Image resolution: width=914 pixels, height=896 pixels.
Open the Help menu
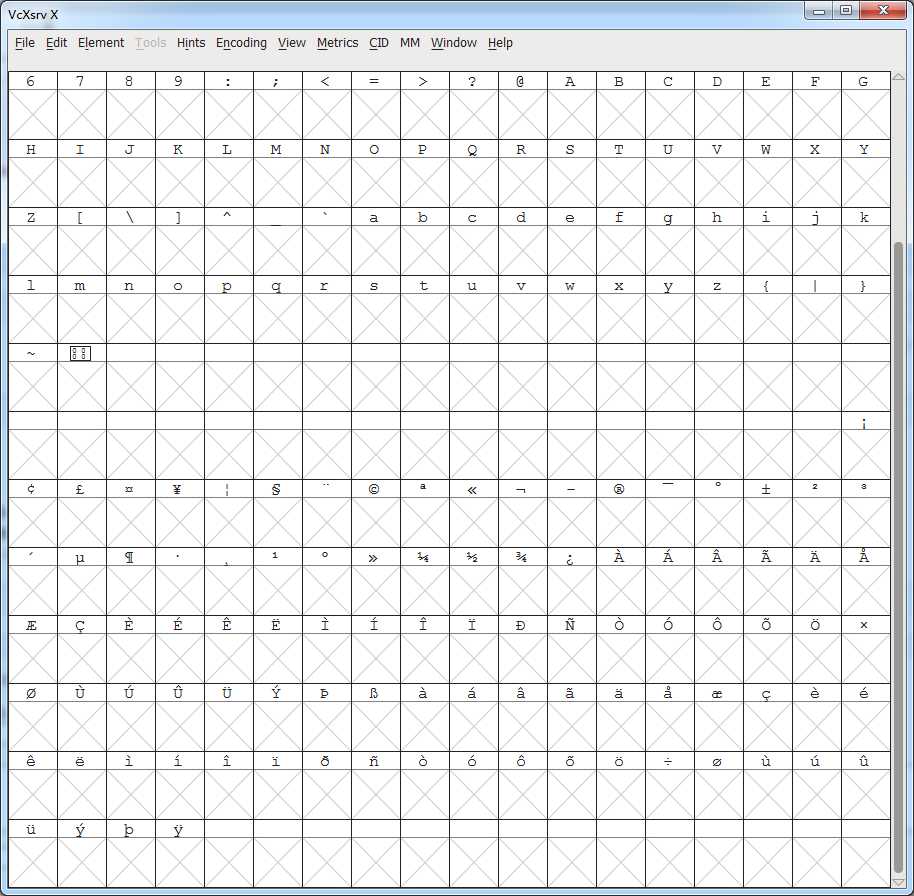point(500,43)
